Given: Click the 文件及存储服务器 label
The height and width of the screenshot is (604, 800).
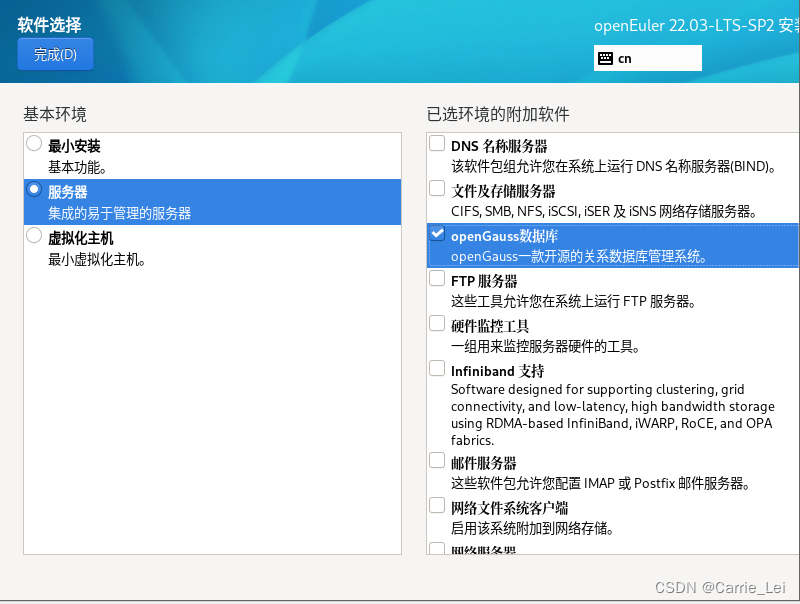Looking at the screenshot, I should click(503, 191).
